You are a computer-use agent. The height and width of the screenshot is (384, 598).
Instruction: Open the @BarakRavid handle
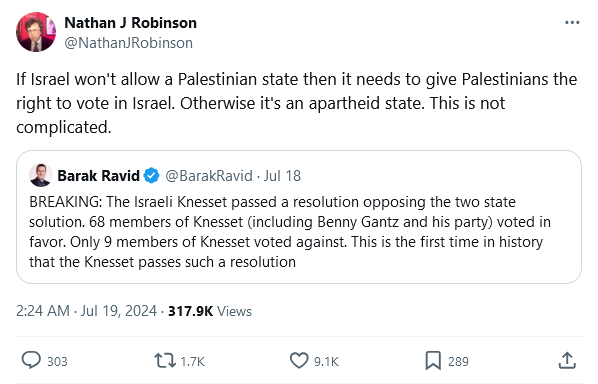pos(209,176)
